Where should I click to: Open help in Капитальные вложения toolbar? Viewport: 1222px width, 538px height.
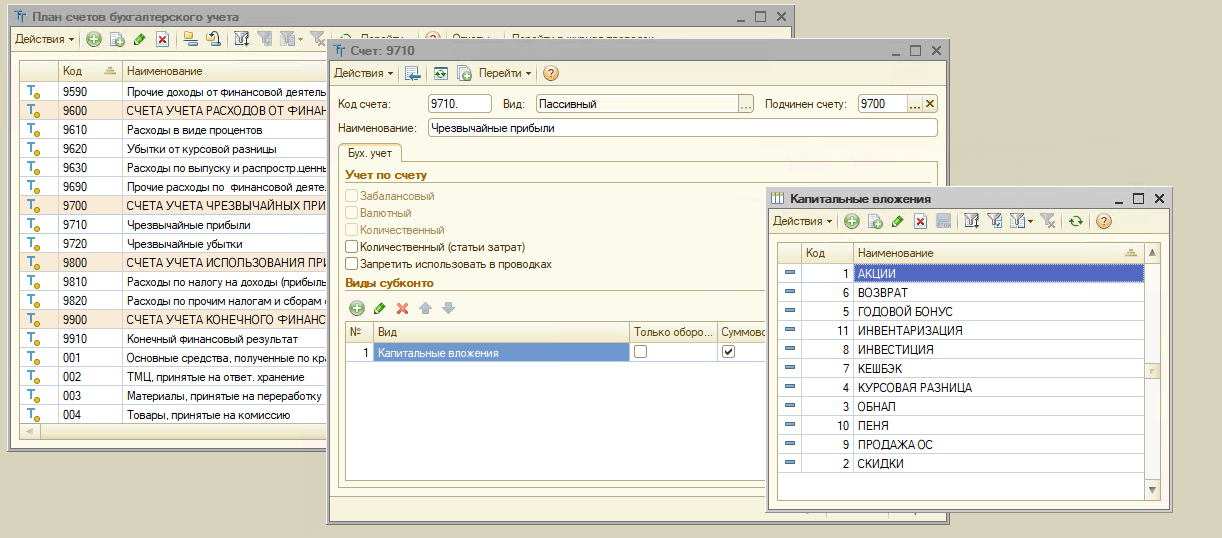click(1104, 221)
